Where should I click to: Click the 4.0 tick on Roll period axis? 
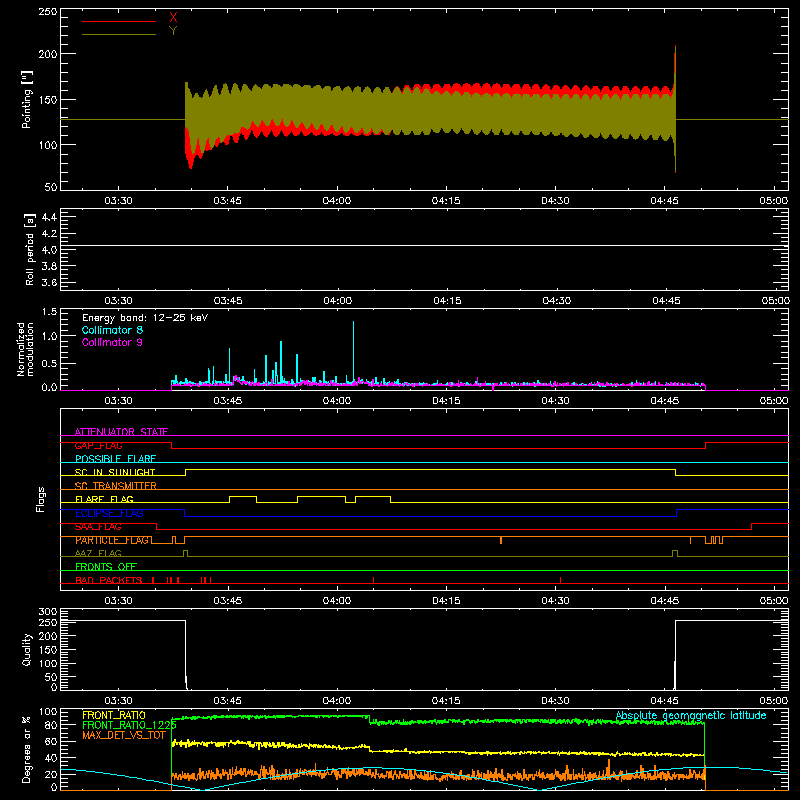click(x=49, y=250)
